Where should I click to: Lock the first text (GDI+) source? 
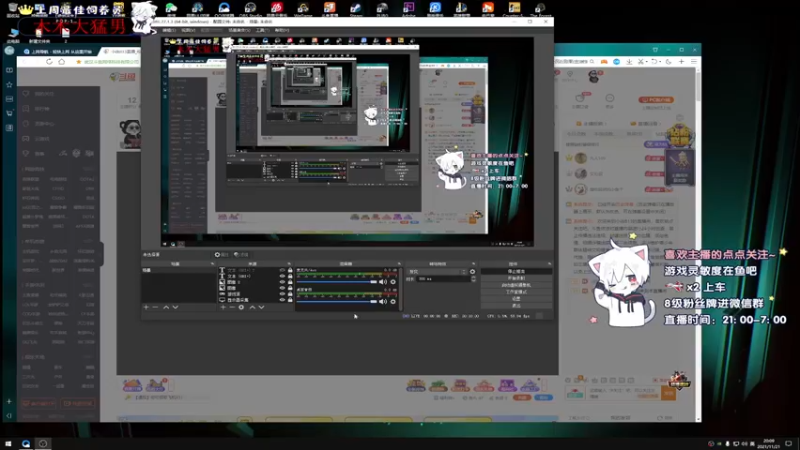tap(290, 270)
